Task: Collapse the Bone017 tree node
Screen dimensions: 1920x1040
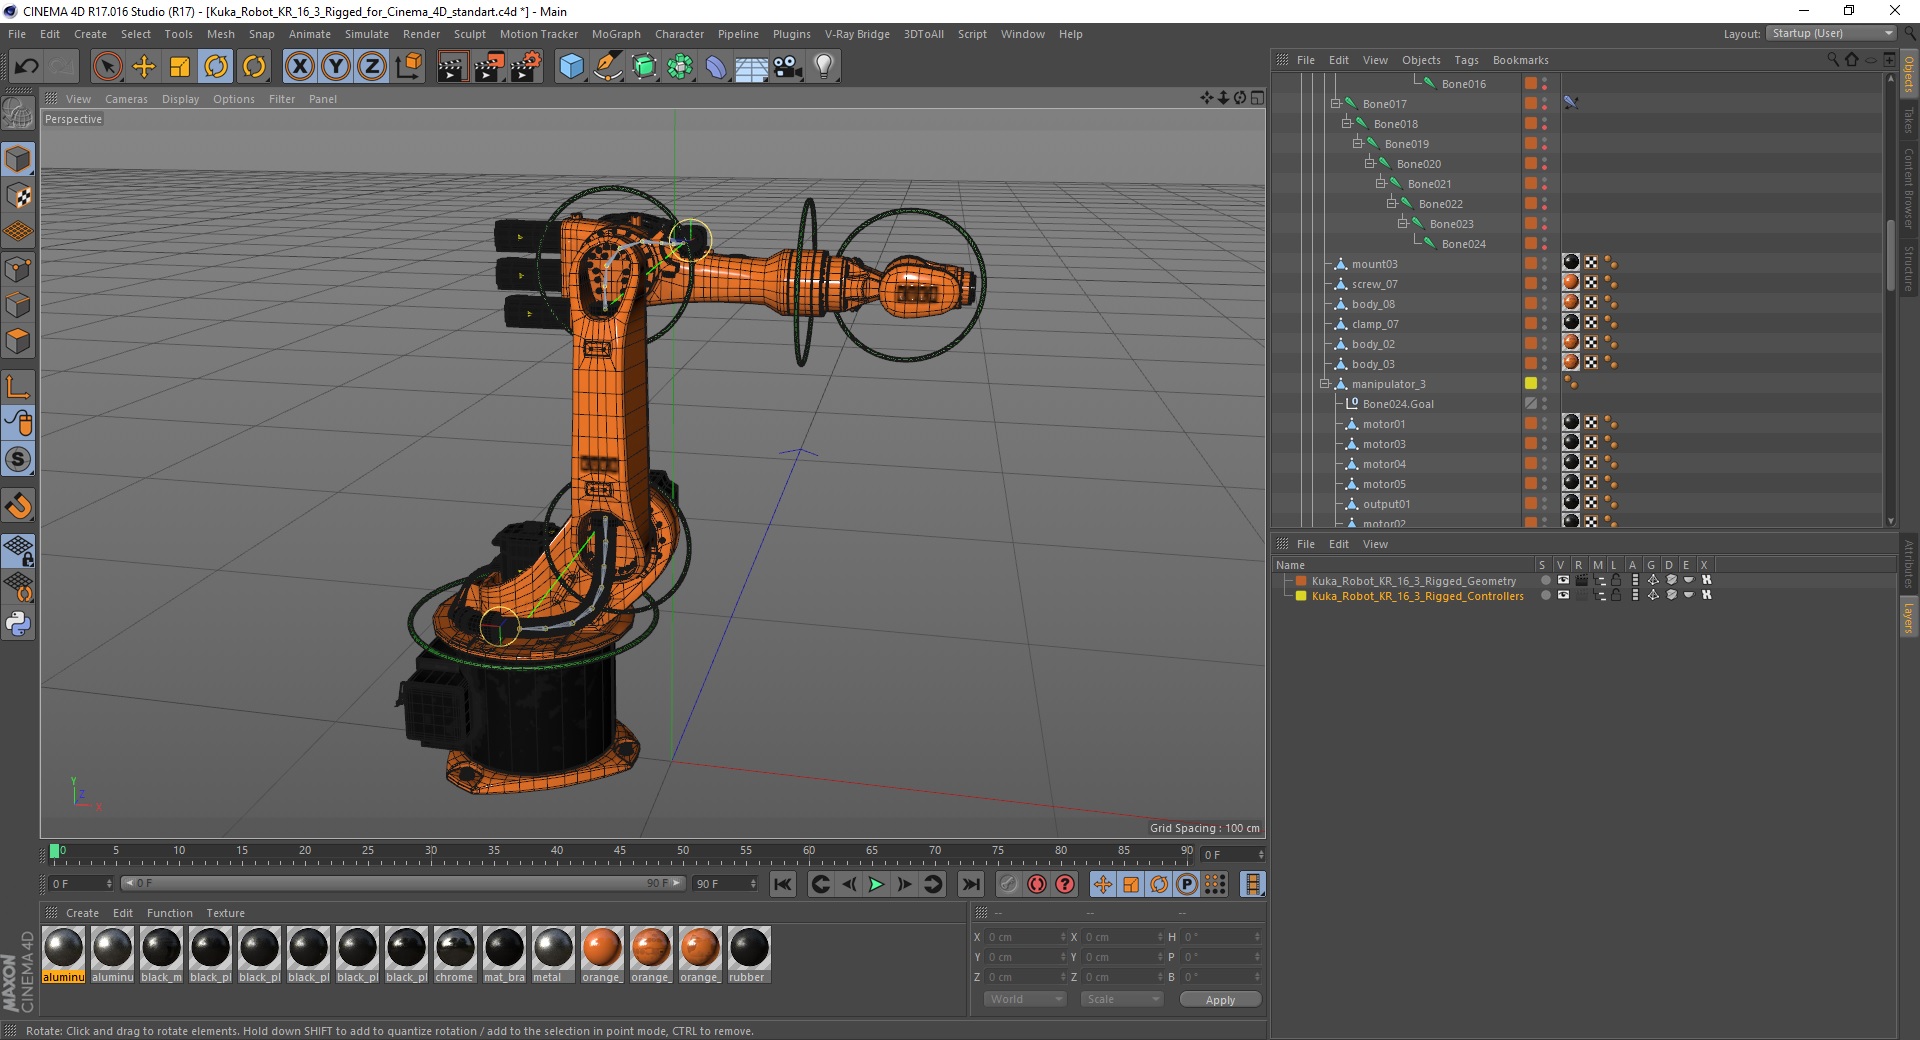Action: coord(1335,103)
